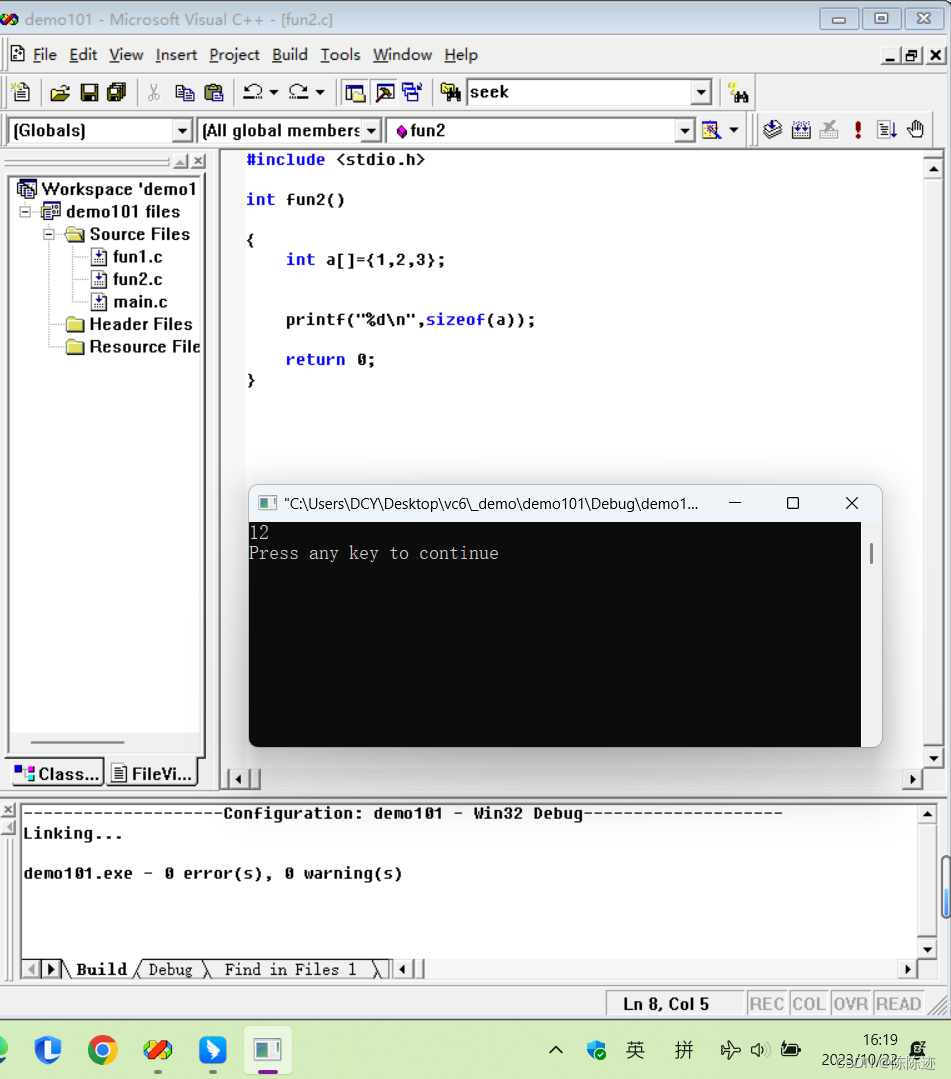This screenshot has height=1079, width=951.
Task: Open the Project menu
Action: point(235,55)
